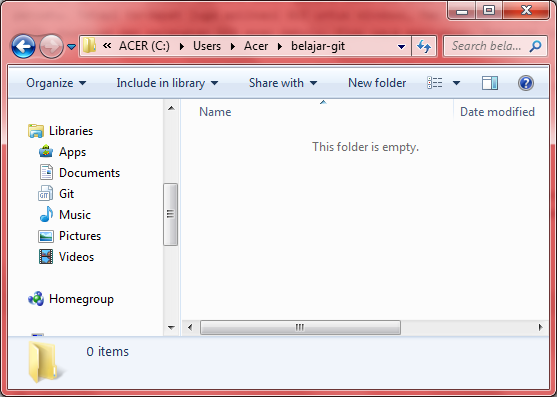Viewport: 557px width, 397px height.
Task: Open the Documents library
Action: pyautogui.click(x=90, y=173)
